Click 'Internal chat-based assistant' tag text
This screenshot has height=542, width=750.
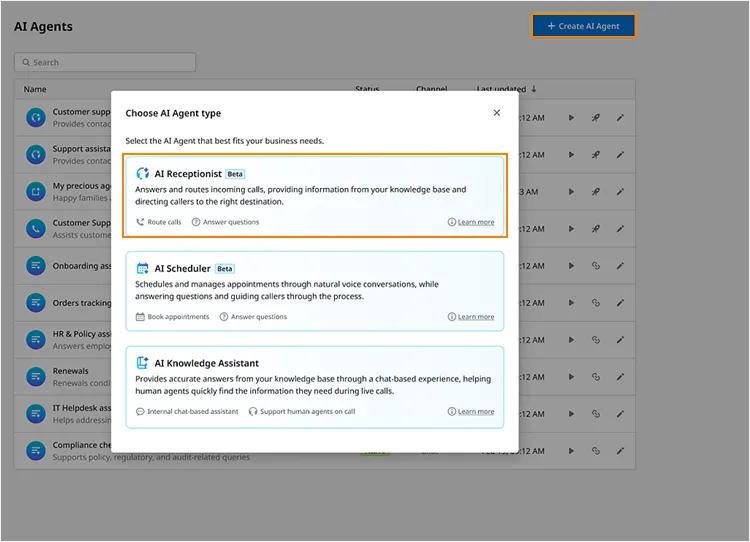pos(192,411)
